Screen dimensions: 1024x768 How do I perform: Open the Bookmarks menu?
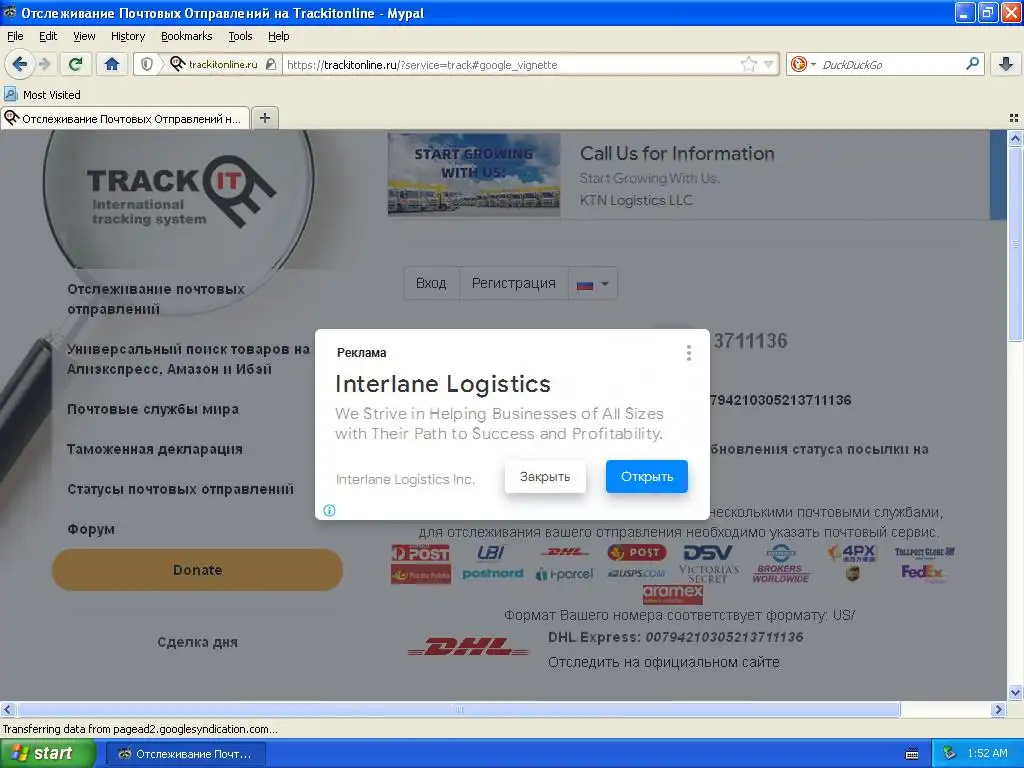point(186,36)
